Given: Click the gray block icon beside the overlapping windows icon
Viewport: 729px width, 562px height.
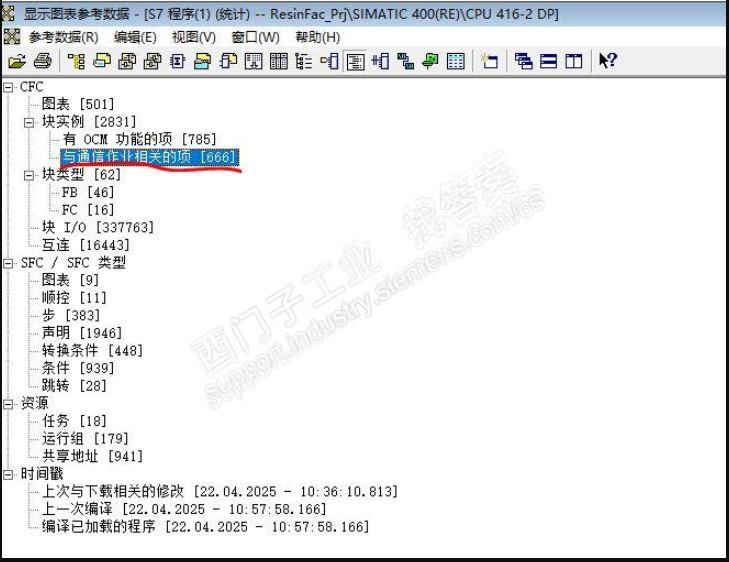Looking at the screenshot, I should pos(127,61).
